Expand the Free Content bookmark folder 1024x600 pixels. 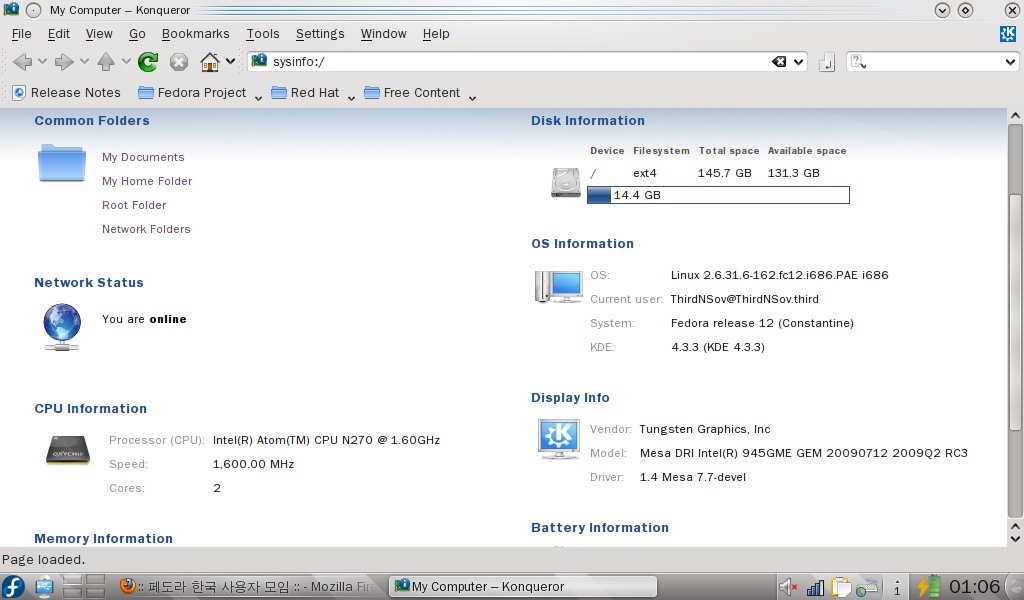pyautogui.click(x=419, y=93)
